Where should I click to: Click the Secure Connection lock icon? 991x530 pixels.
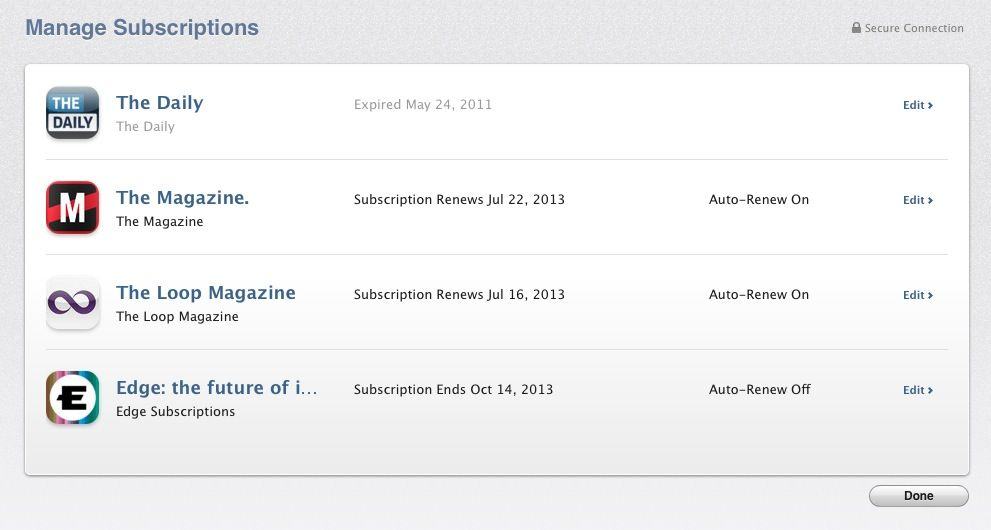click(x=856, y=28)
